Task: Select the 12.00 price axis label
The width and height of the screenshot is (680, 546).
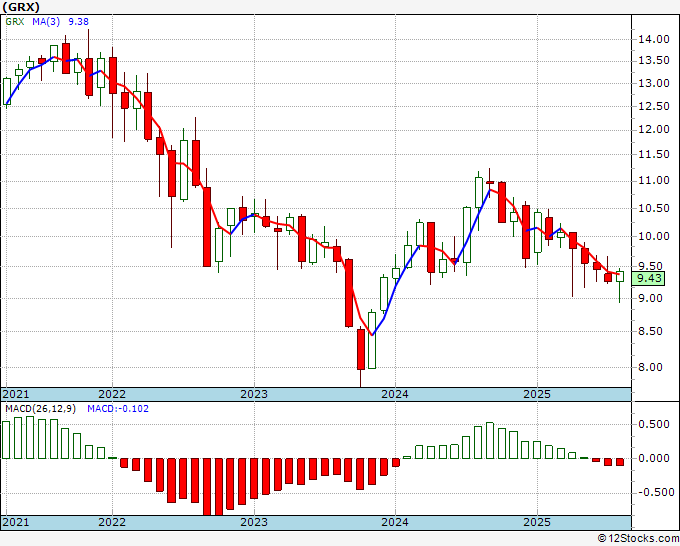Action: [x=654, y=130]
